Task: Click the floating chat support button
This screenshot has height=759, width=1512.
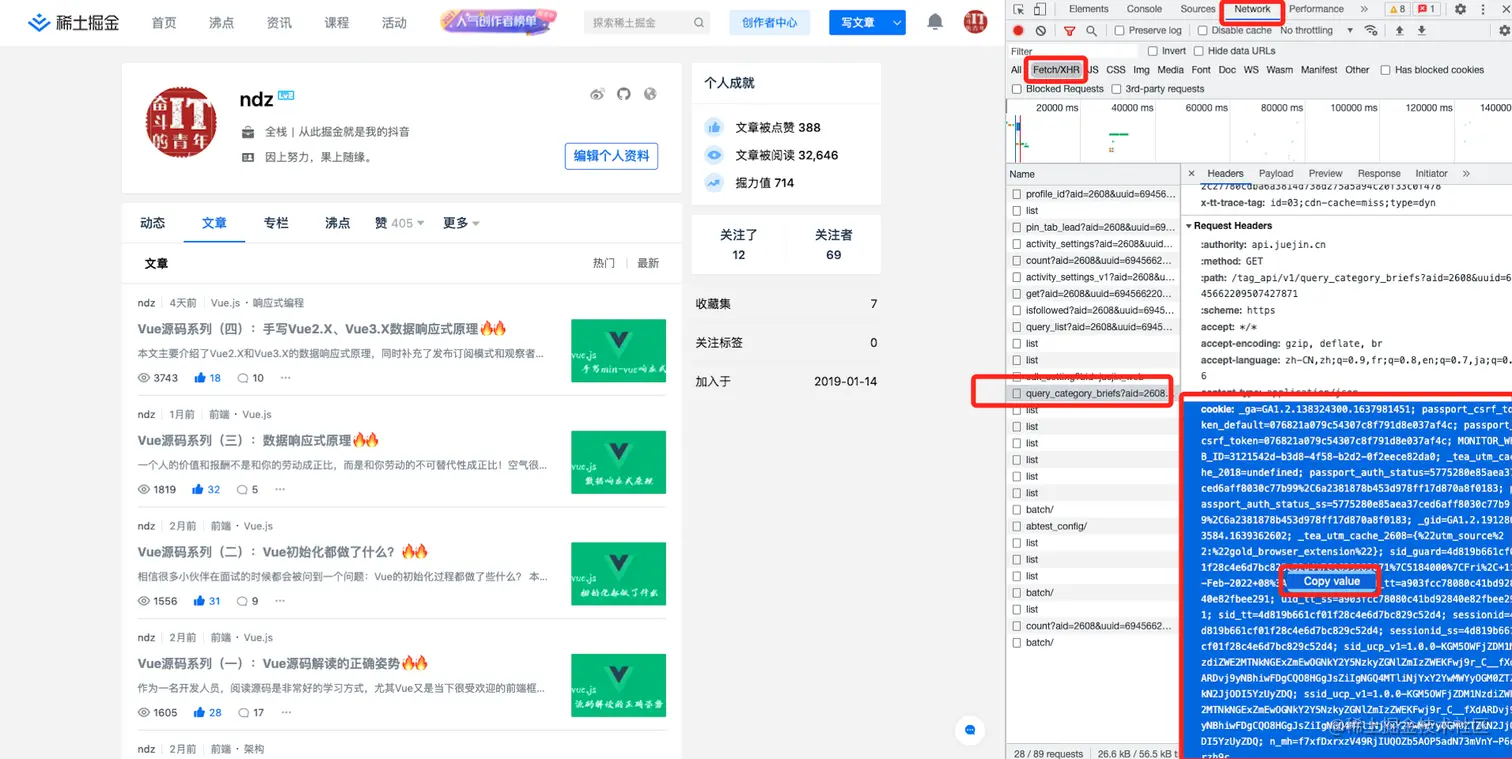Action: (968, 730)
